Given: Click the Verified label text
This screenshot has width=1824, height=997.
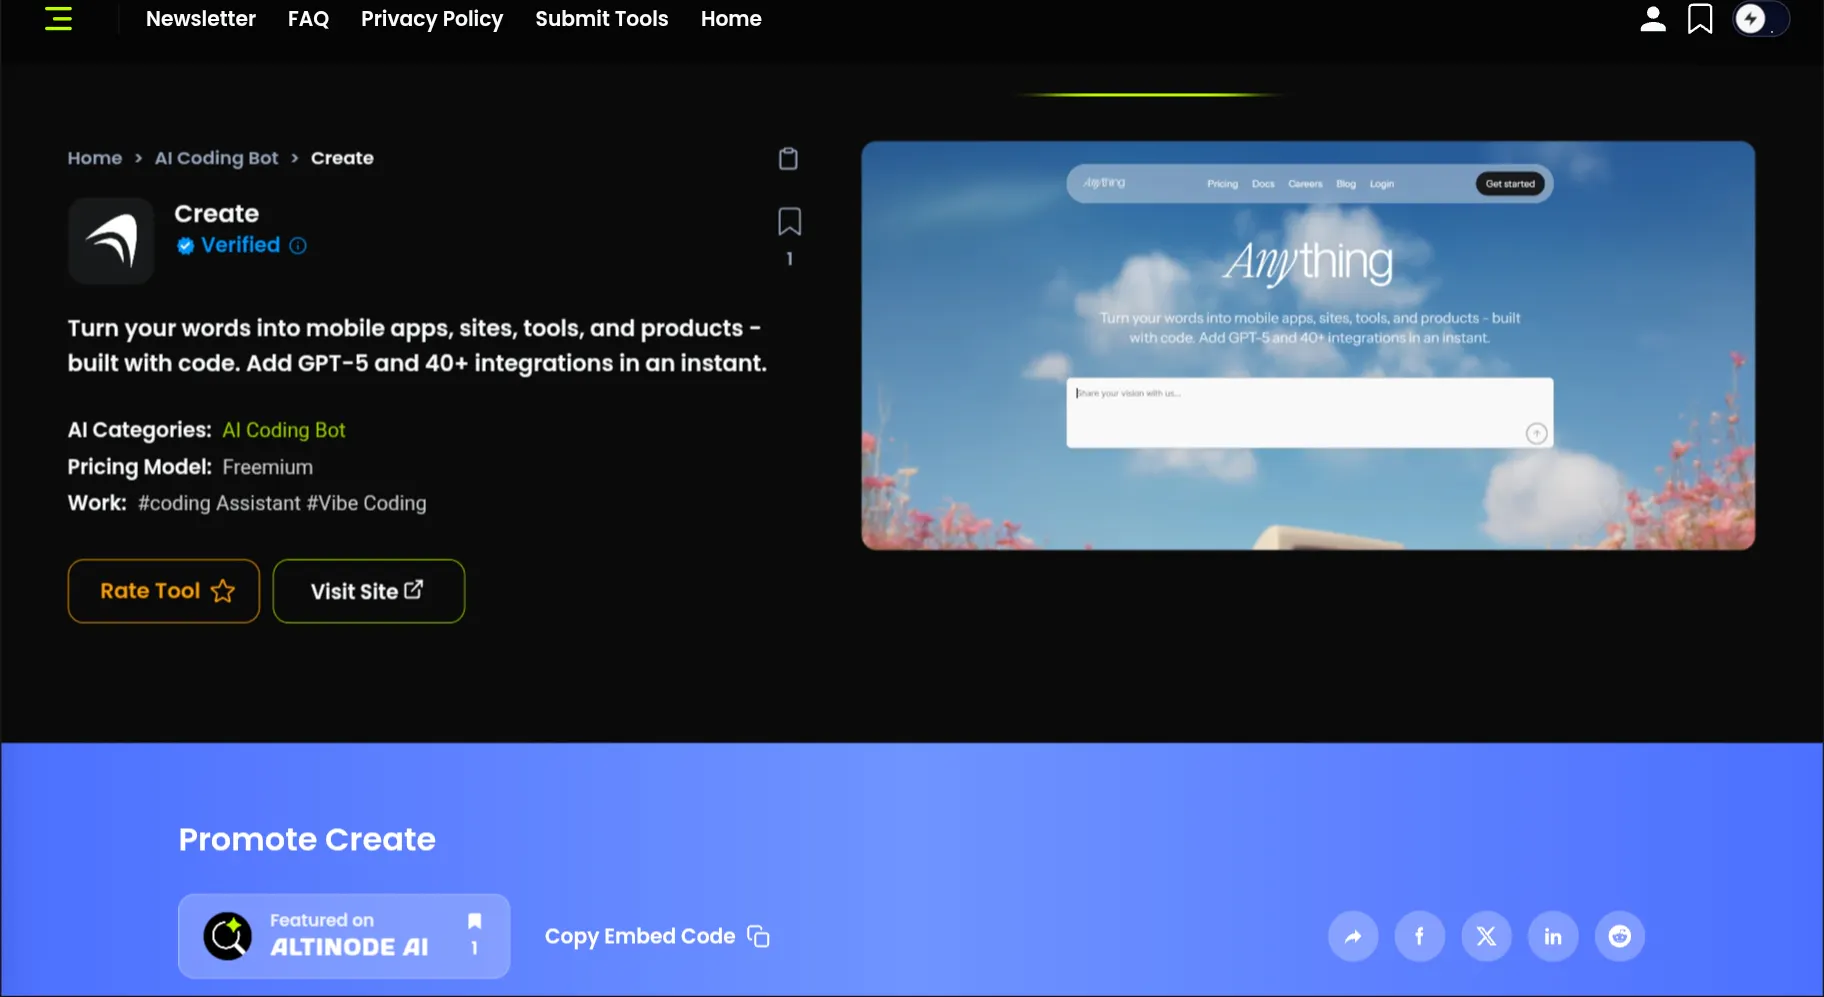Looking at the screenshot, I should click(x=241, y=245).
